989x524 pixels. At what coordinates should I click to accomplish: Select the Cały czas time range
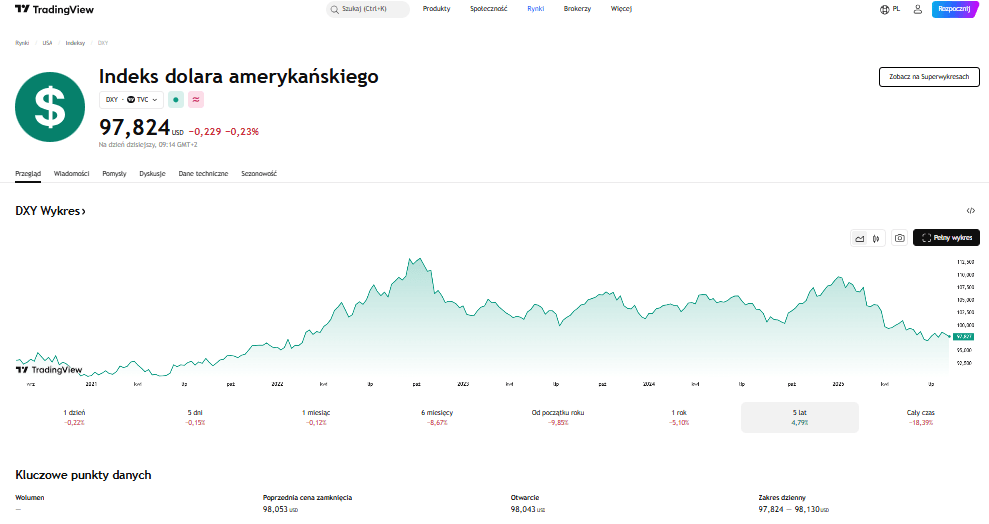click(x=921, y=417)
